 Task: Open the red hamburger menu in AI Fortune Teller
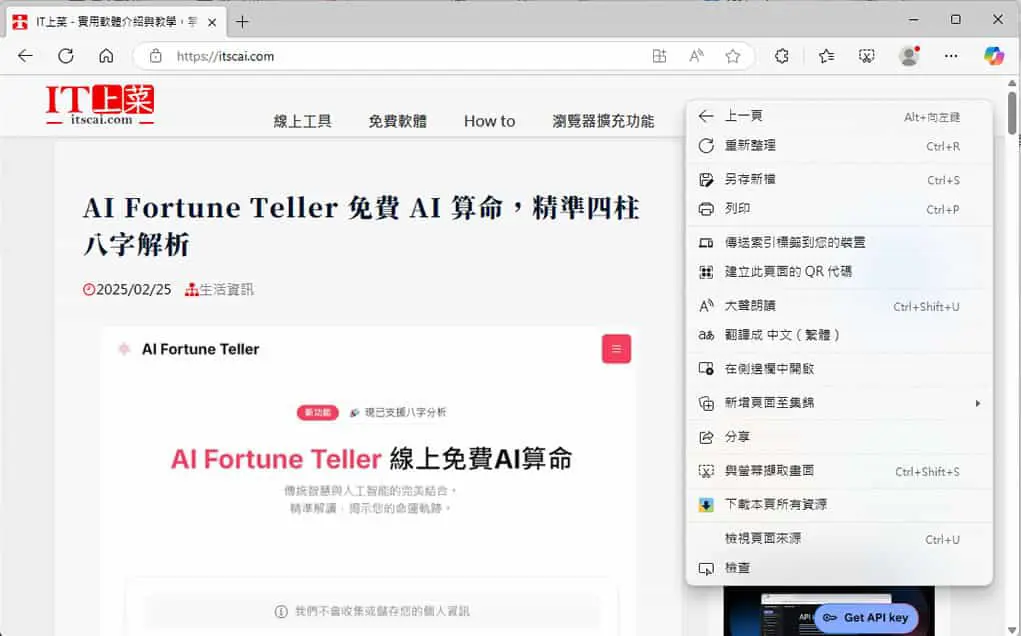(x=616, y=349)
